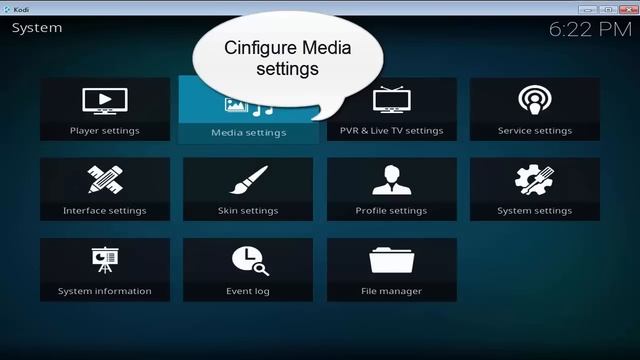Image resolution: width=640 pixels, height=360 pixels.
Task: Select the Media settings label
Action: point(249,133)
